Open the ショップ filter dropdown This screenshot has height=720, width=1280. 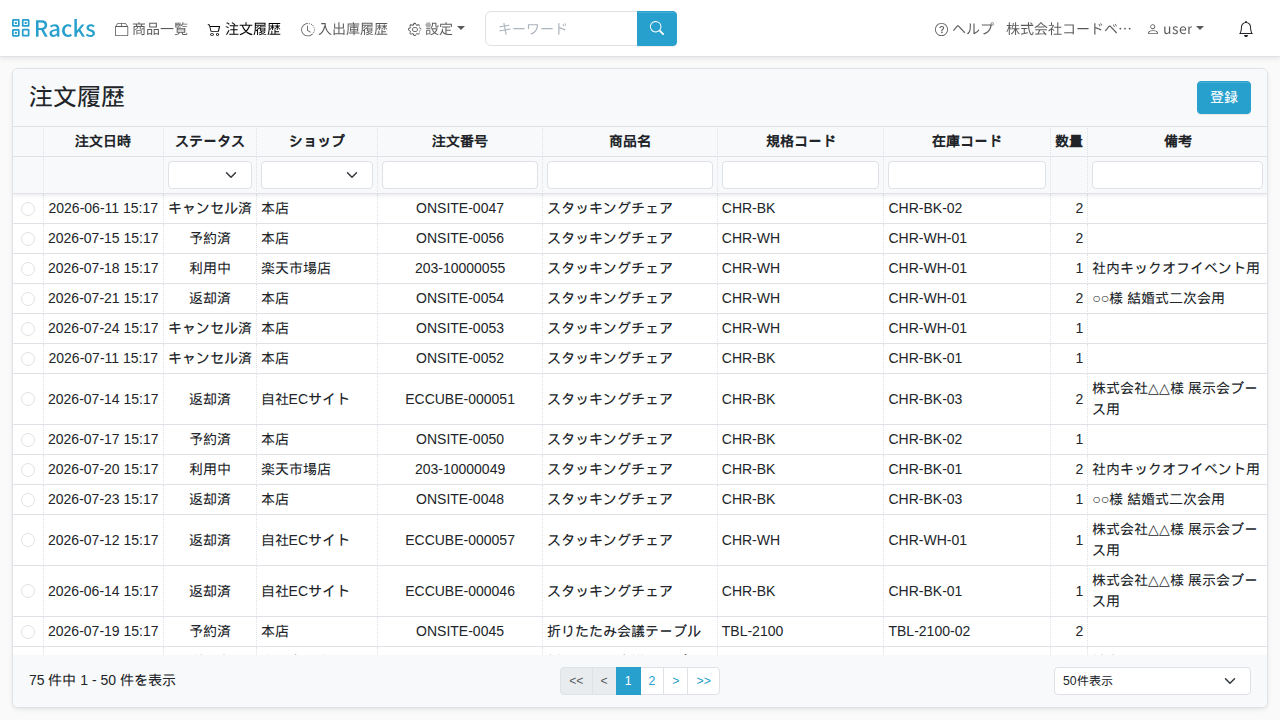[317, 175]
